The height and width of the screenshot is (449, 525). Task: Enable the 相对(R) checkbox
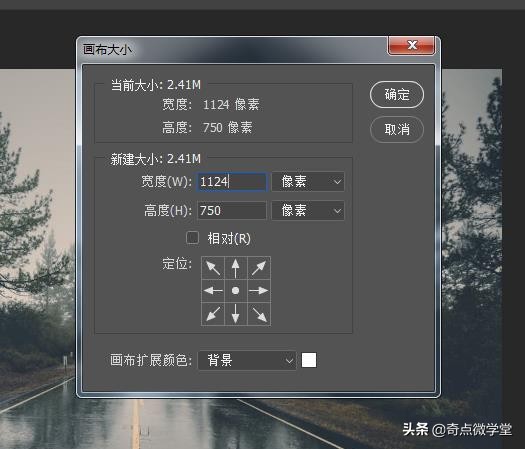[193, 238]
